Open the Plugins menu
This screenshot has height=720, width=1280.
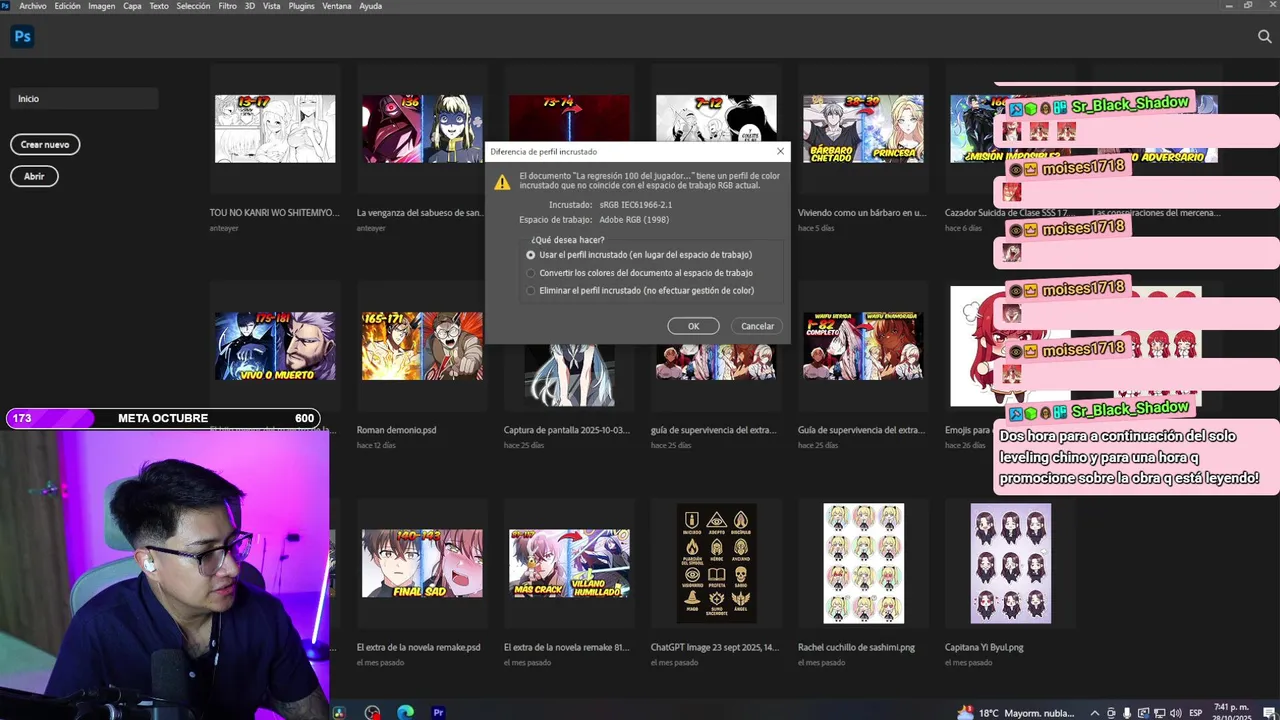click(301, 6)
